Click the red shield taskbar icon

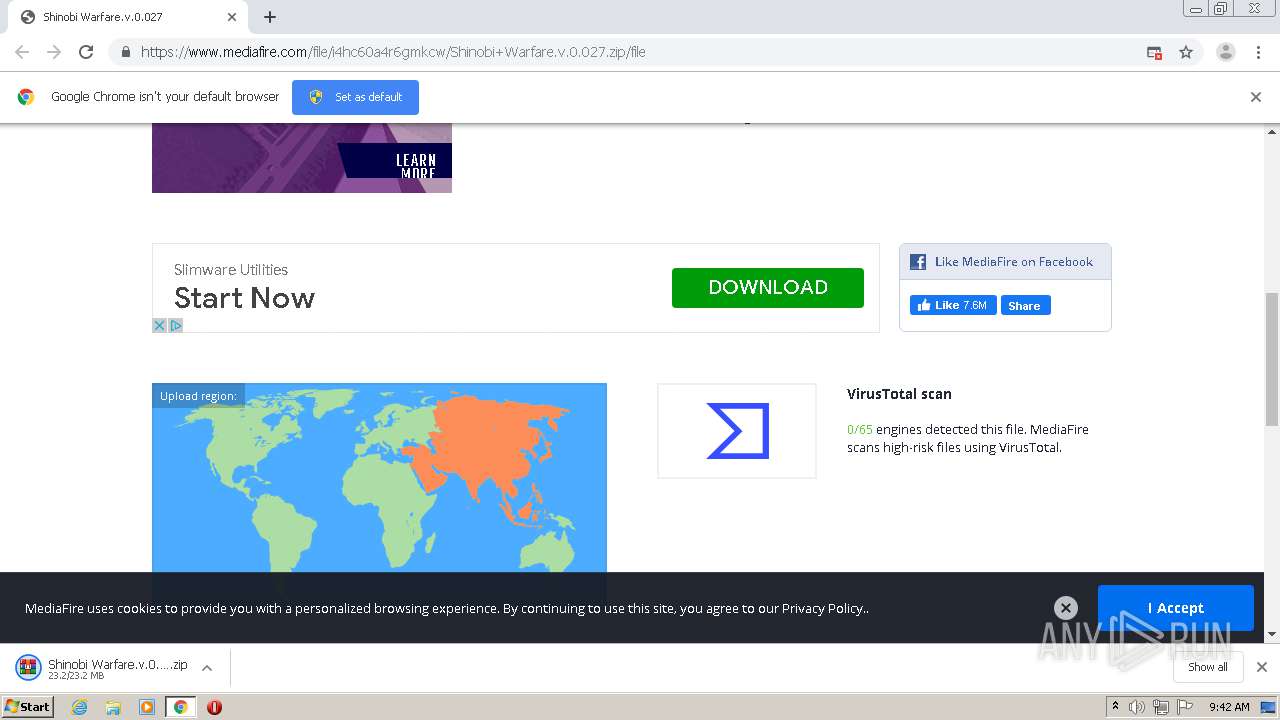[214, 707]
